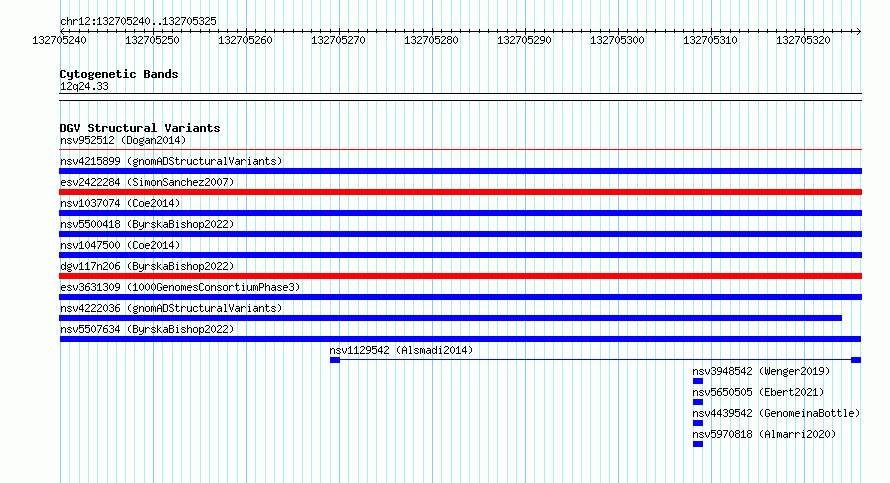Click ruler position 132705320
Image resolution: width=890 pixels, height=483 pixels.
(804, 40)
